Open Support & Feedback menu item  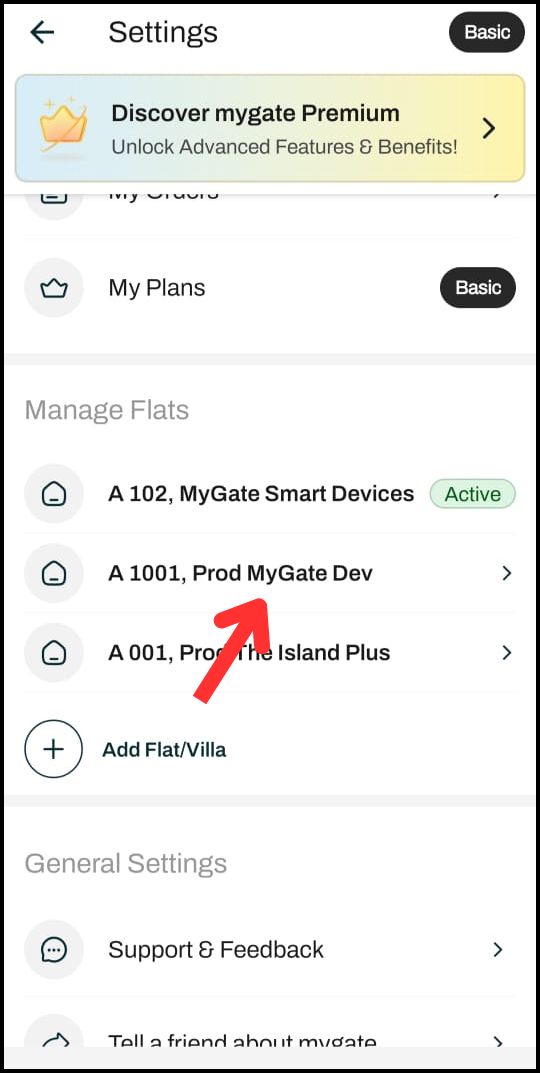tap(270, 949)
